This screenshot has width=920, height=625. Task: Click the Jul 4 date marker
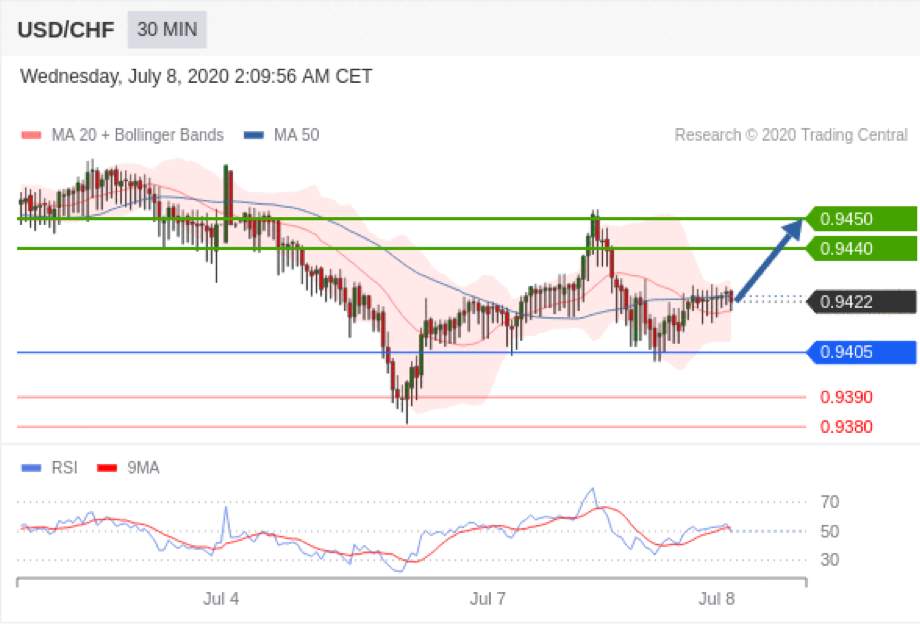point(221,599)
